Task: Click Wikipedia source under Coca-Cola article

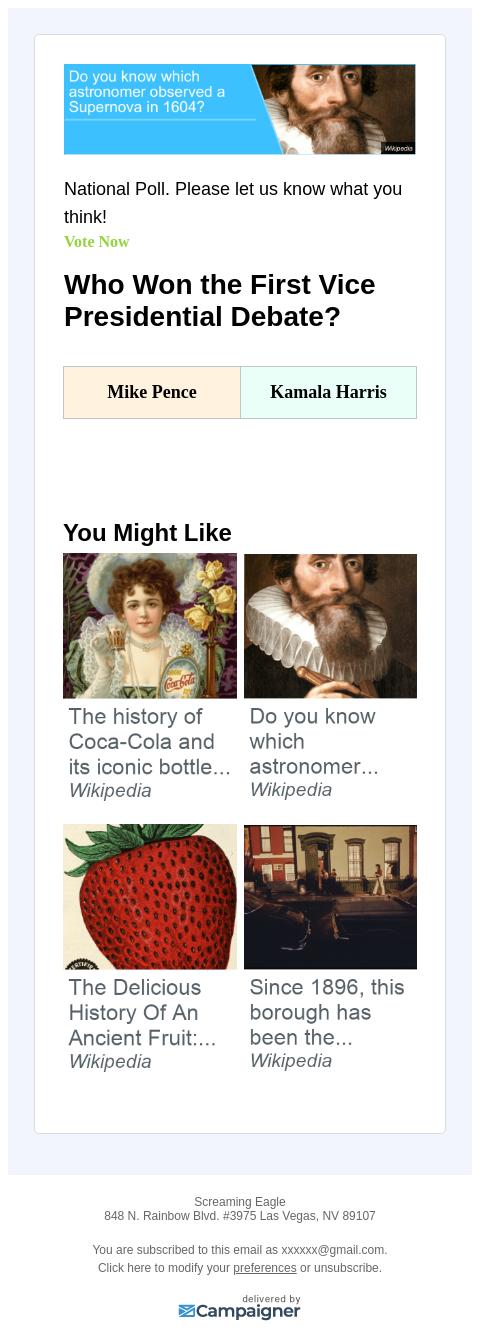Action: (110, 791)
